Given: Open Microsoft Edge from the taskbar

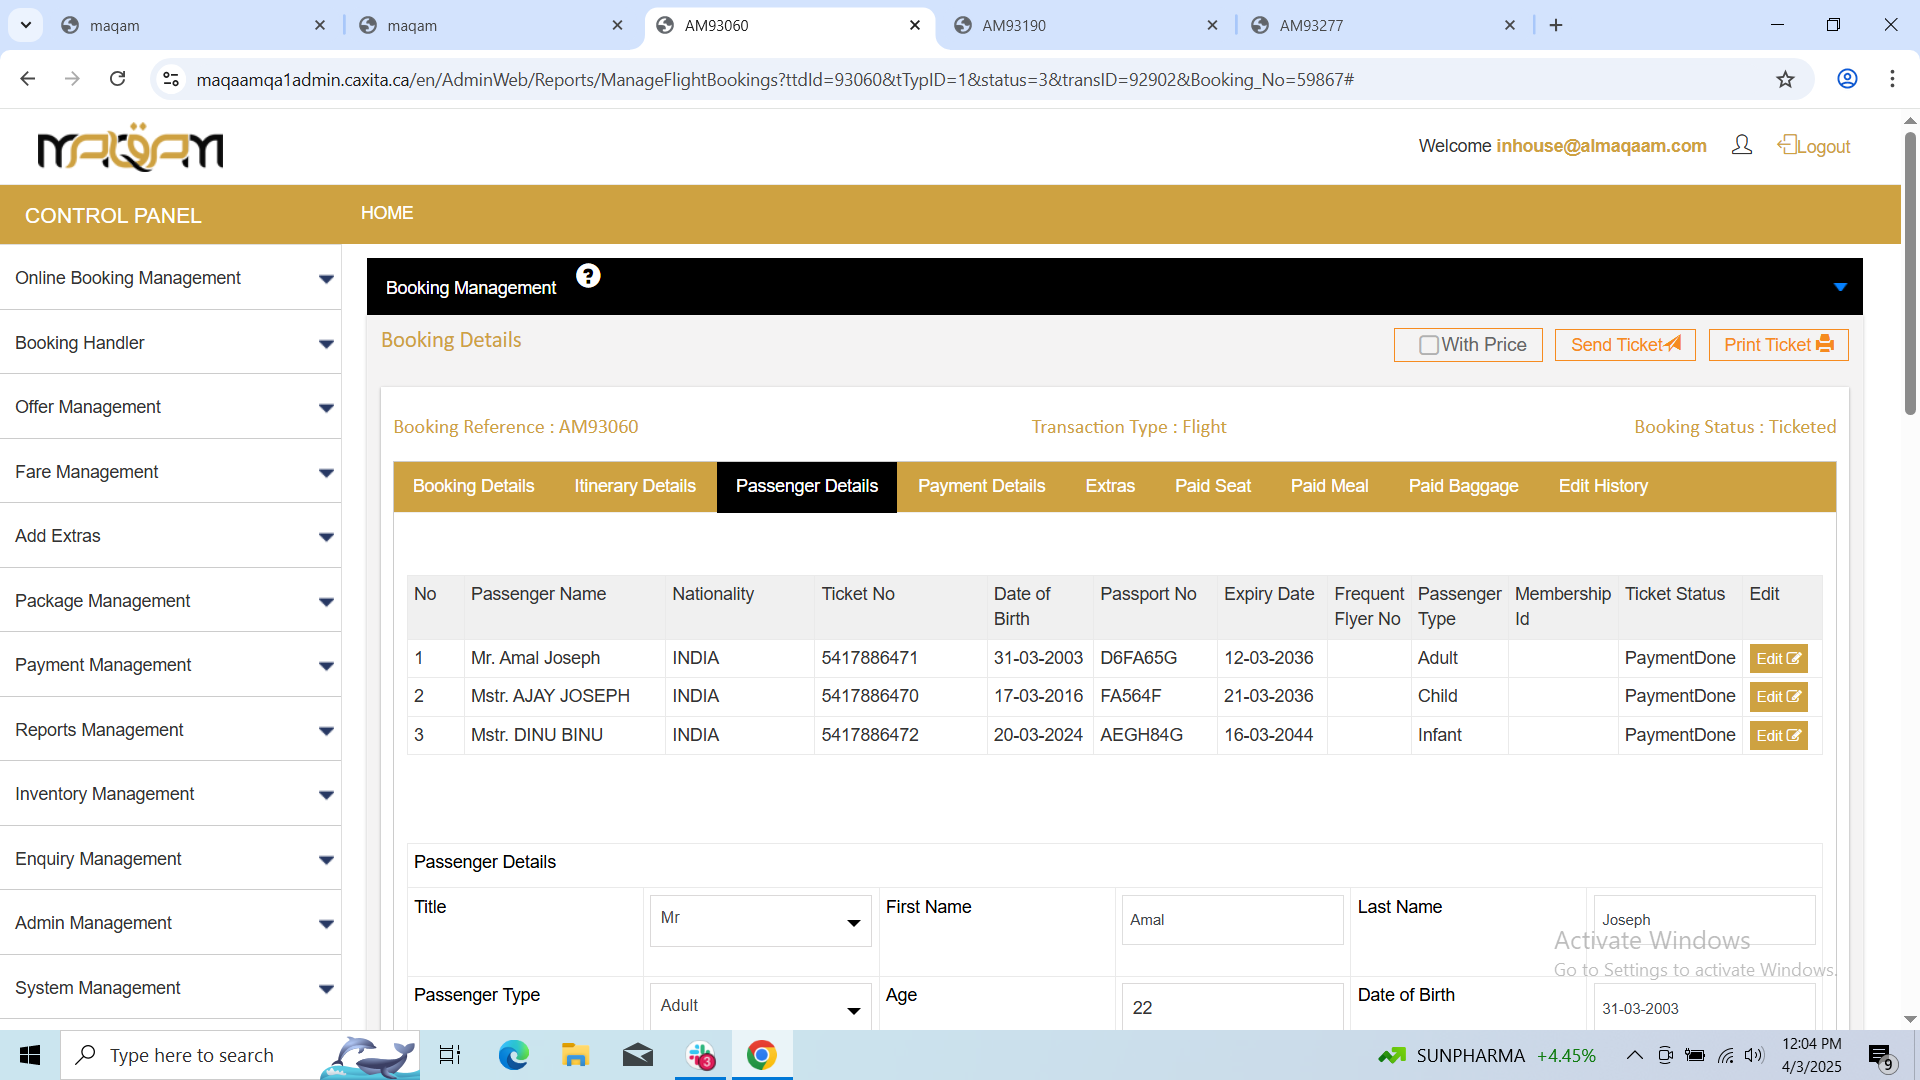Looking at the screenshot, I should point(513,1055).
